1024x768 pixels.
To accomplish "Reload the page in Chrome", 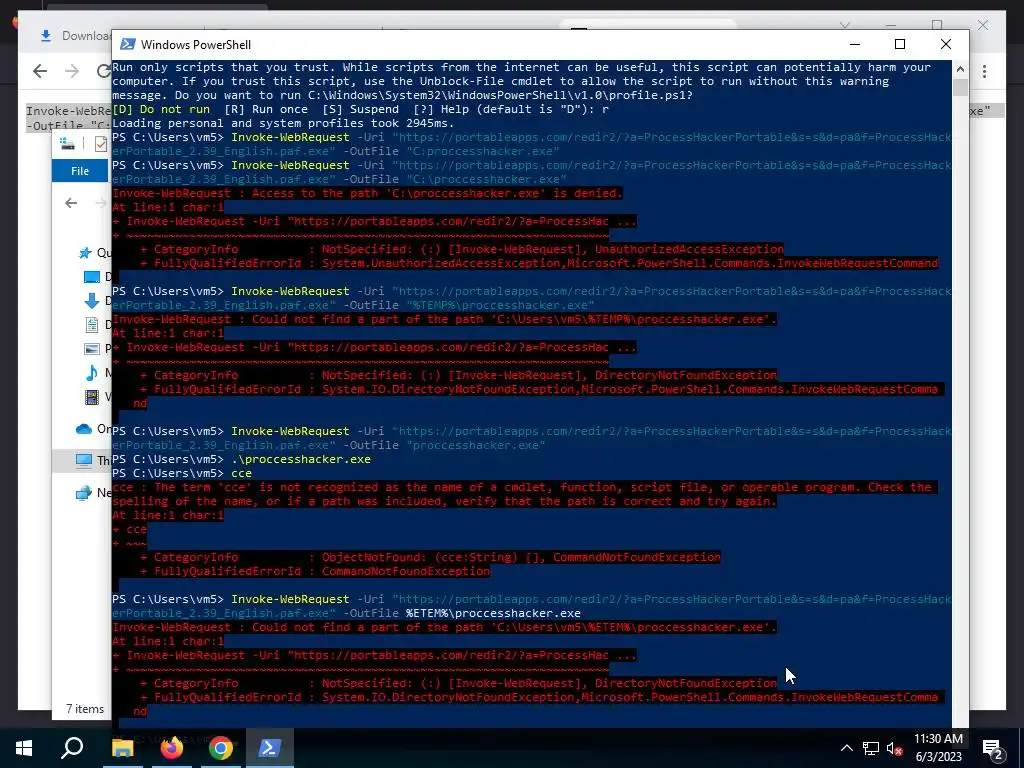I will coord(103,71).
